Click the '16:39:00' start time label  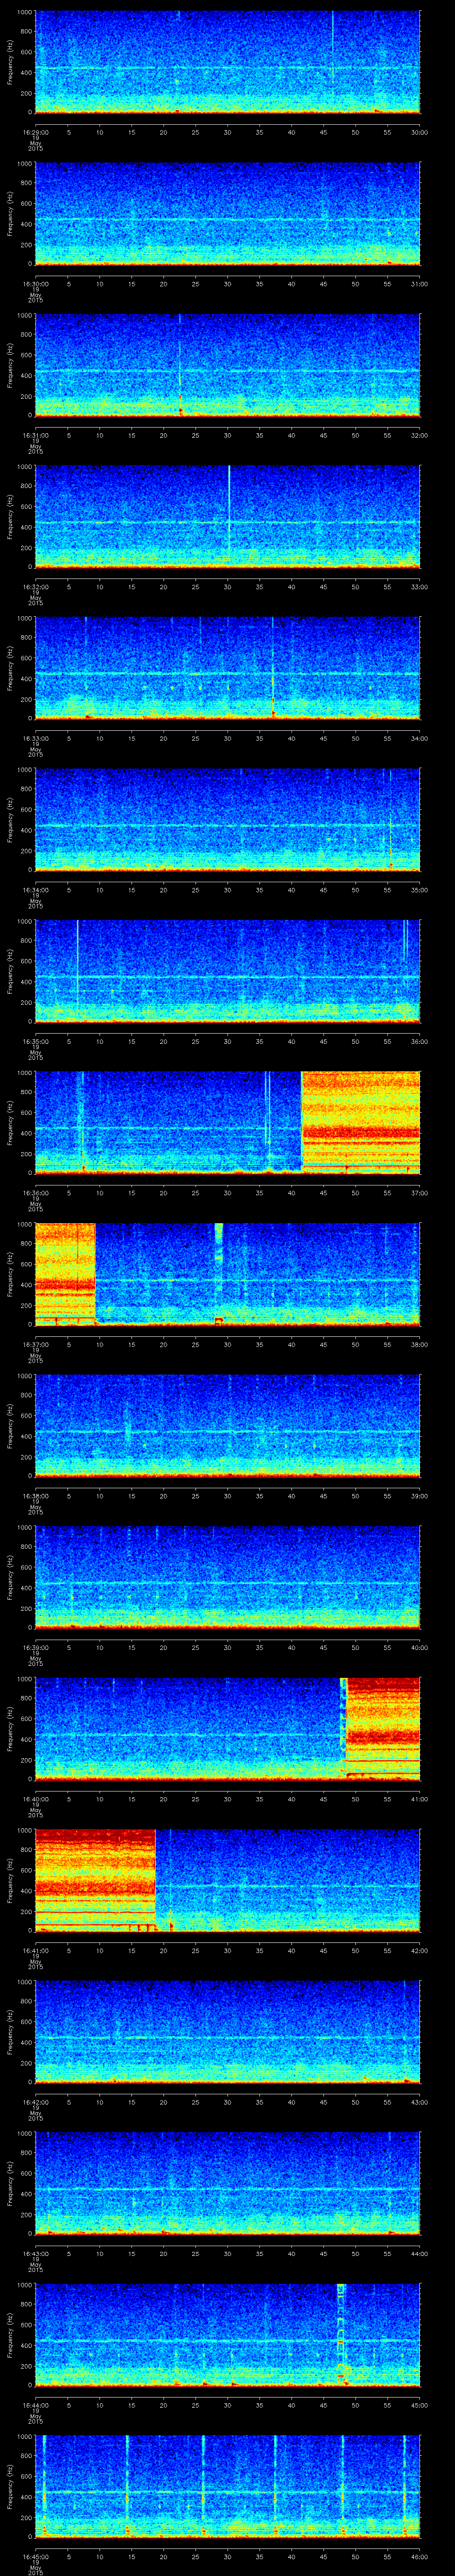click(x=35, y=1647)
